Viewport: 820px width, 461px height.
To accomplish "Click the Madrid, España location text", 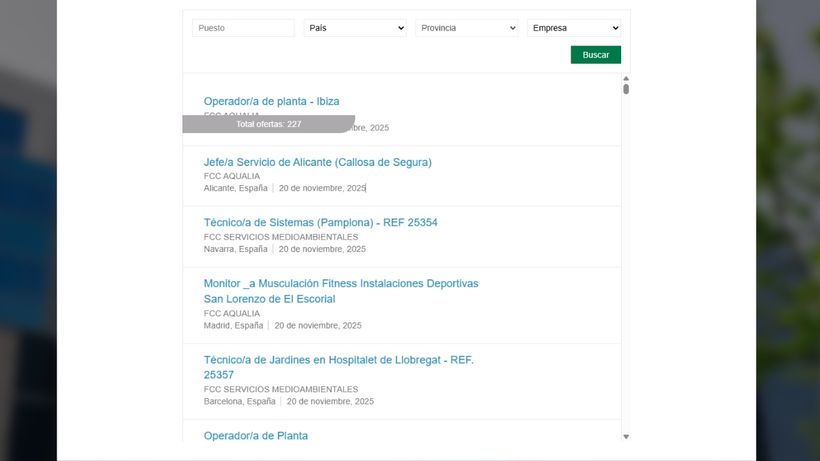I will 233,325.
